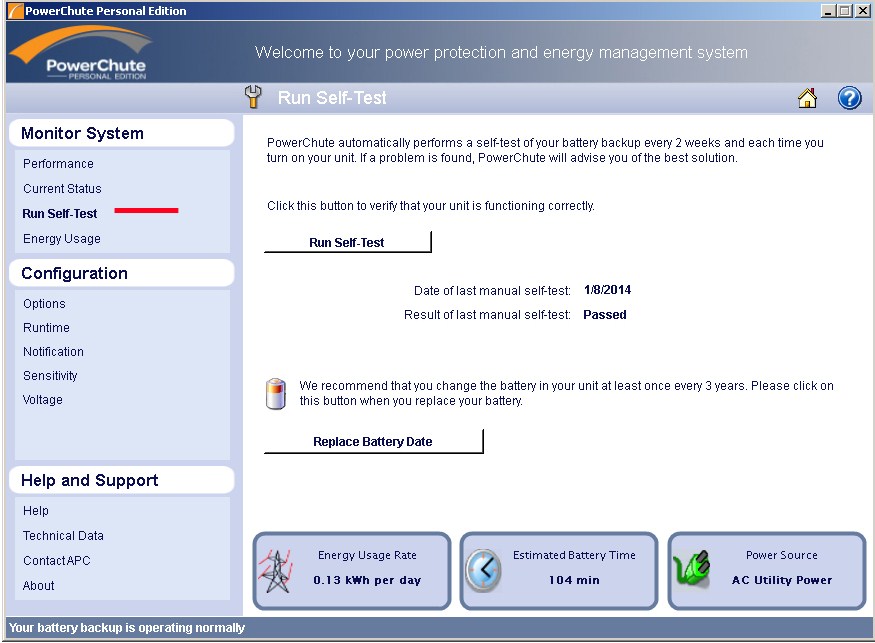Click the Result of last manual self-test label

(487, 315)
